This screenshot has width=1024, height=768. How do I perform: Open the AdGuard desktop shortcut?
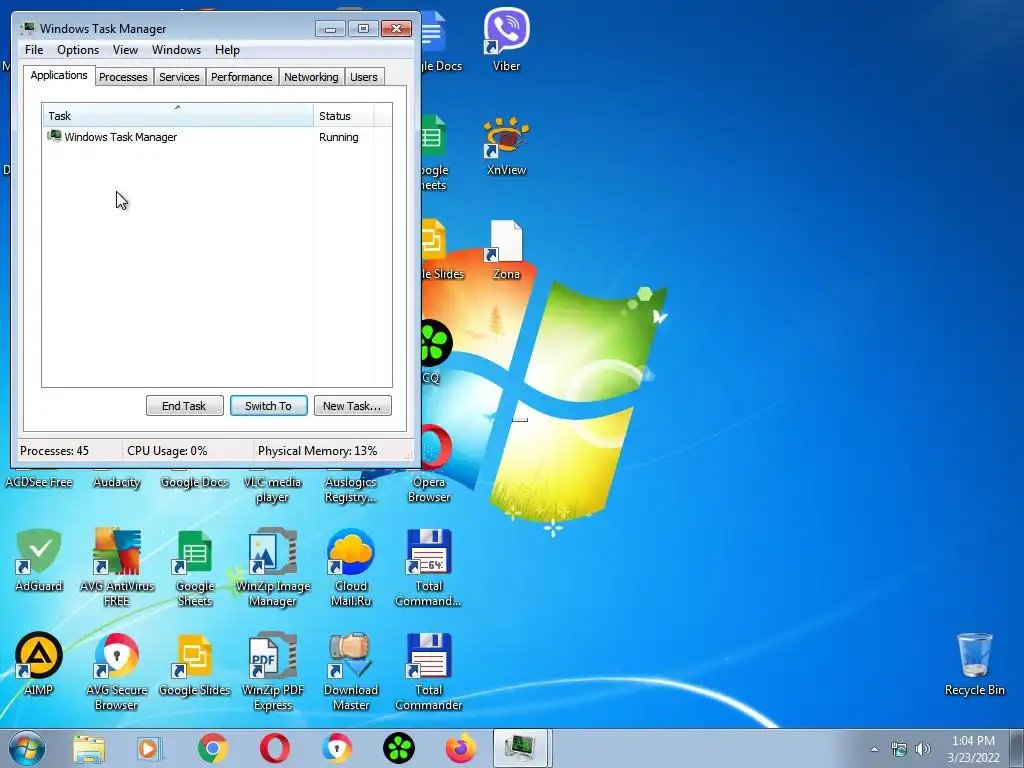(39, 560)
